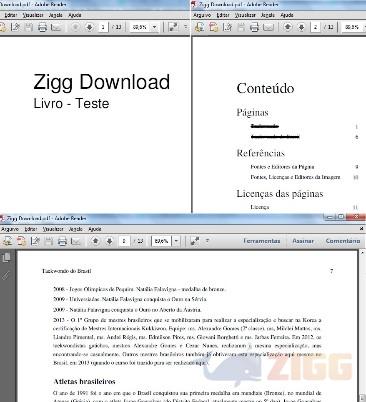Open 'Licença' contents entry

click(x=260, y=207)
